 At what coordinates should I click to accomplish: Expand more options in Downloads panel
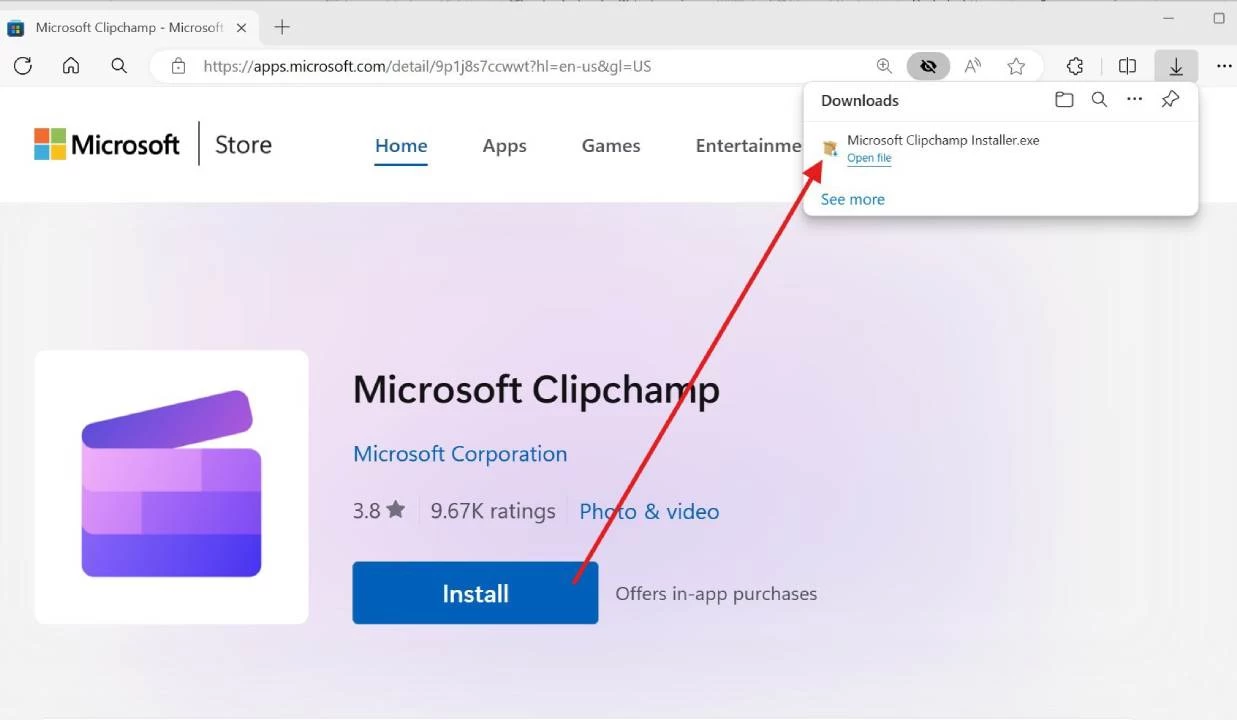click(1134, 100)
